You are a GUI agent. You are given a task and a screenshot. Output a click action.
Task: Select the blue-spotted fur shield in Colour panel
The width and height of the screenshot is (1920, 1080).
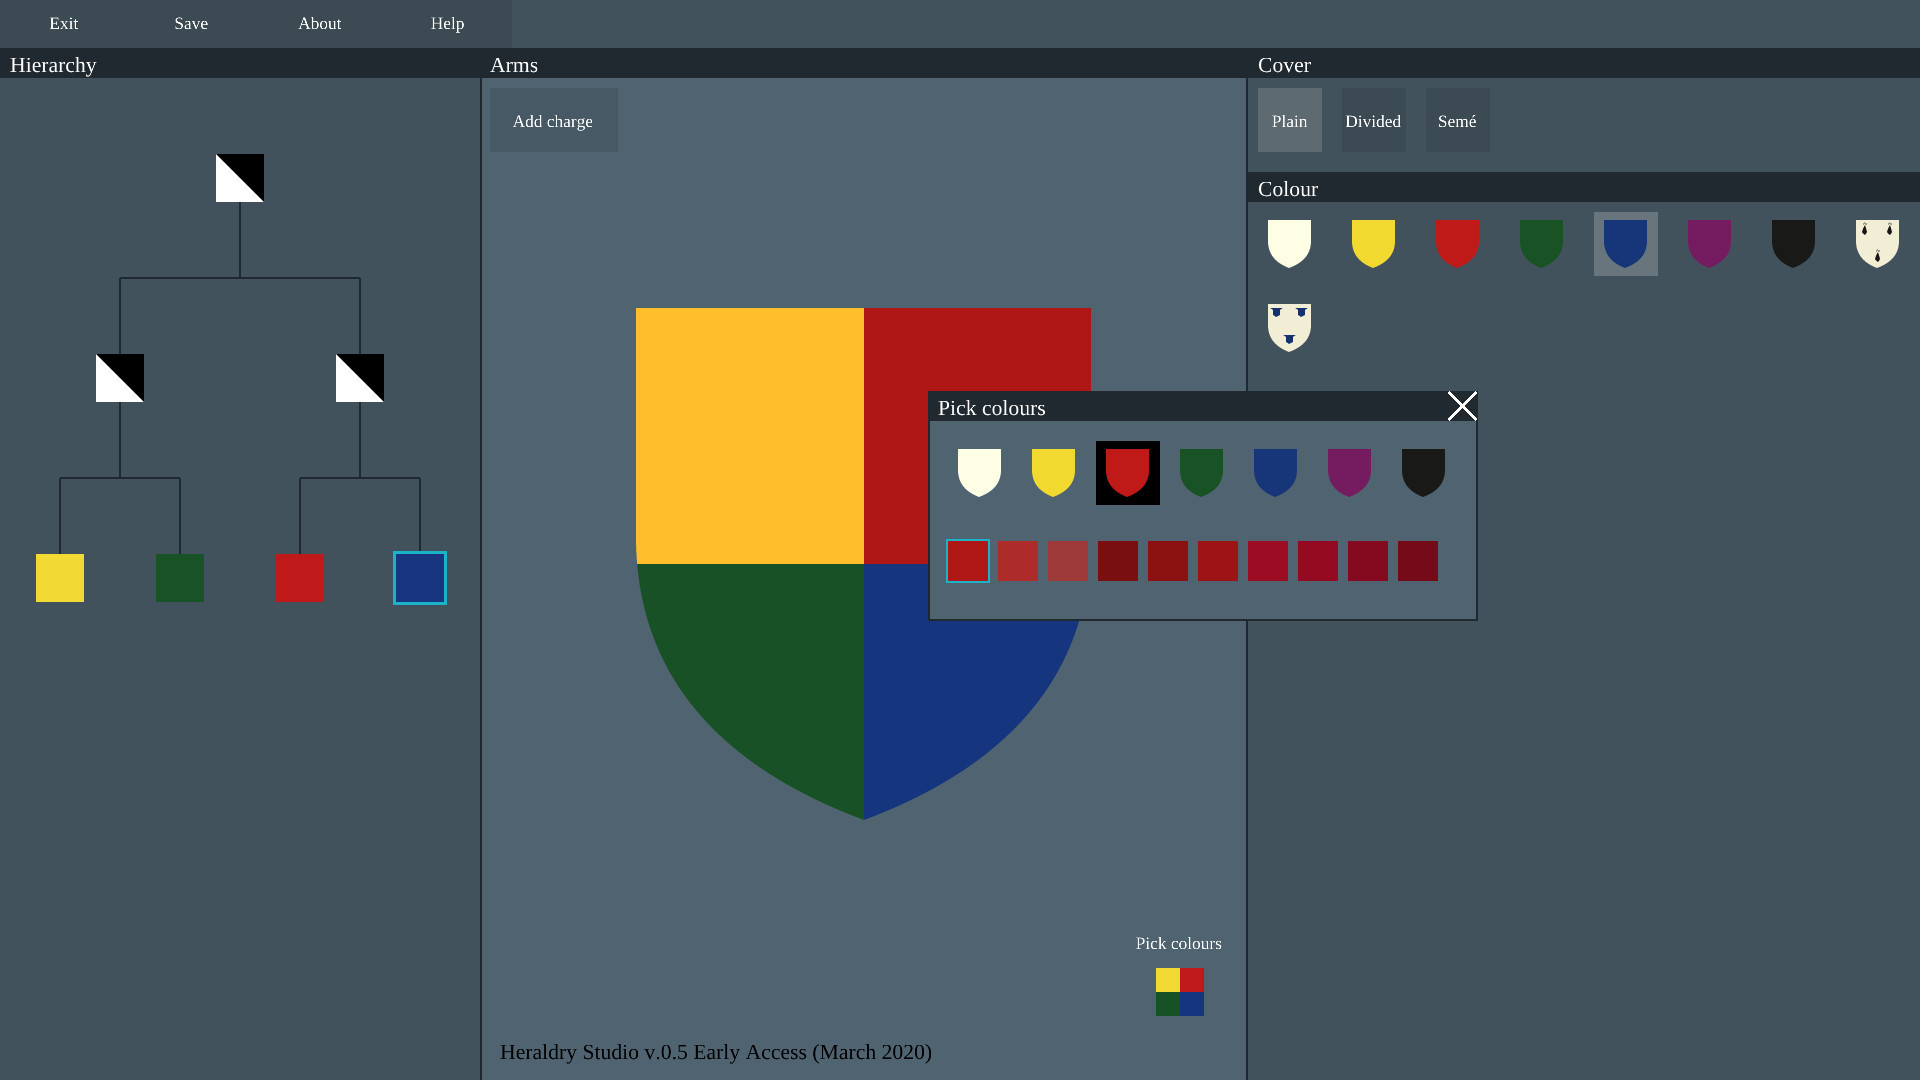coord(1289,328)
